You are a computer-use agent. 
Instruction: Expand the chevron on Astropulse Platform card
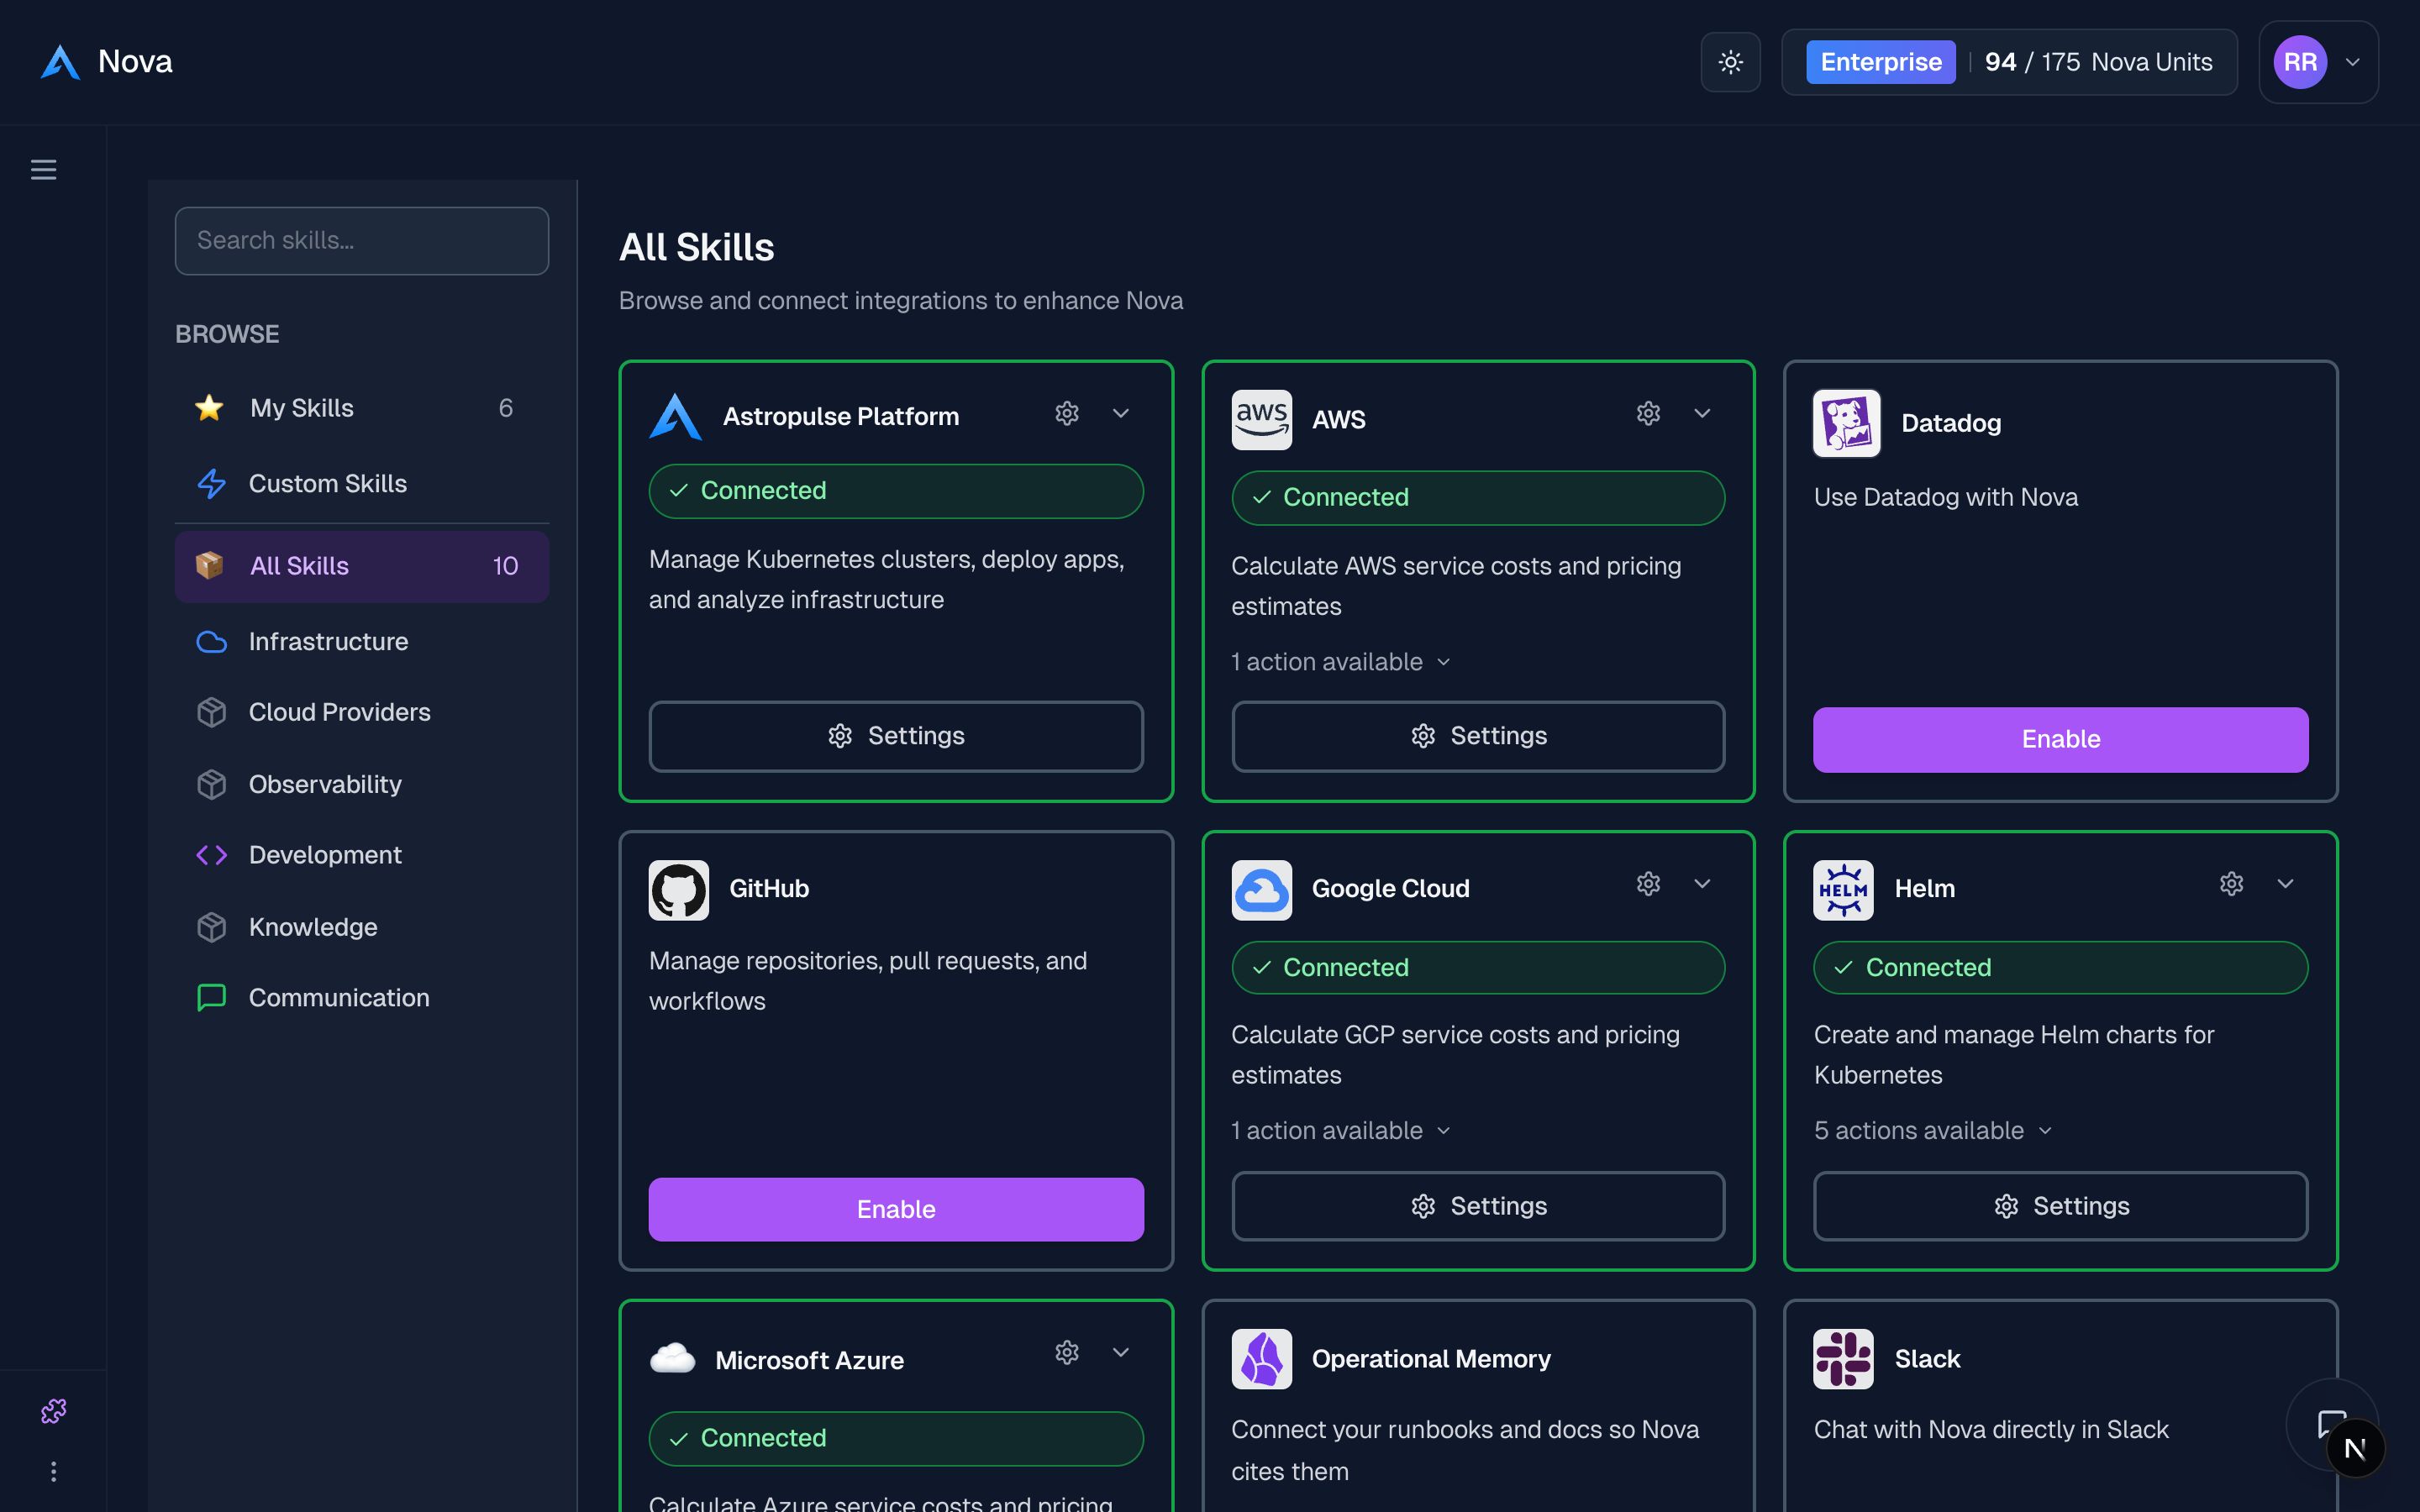pos(1121,413)
